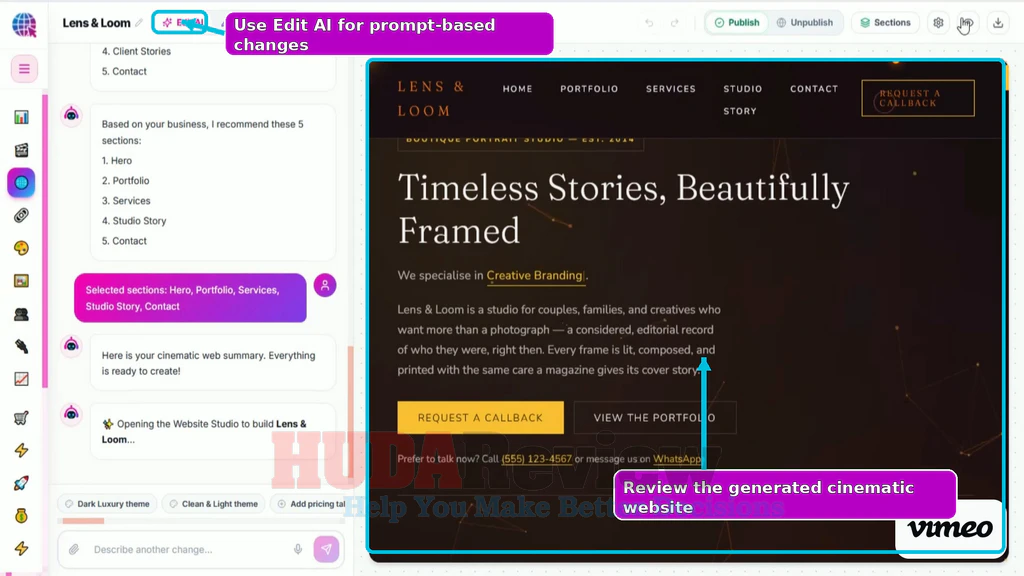Open the bar chart dashboard icon
Screen dimensions: 1024x576
pos(22,118)
